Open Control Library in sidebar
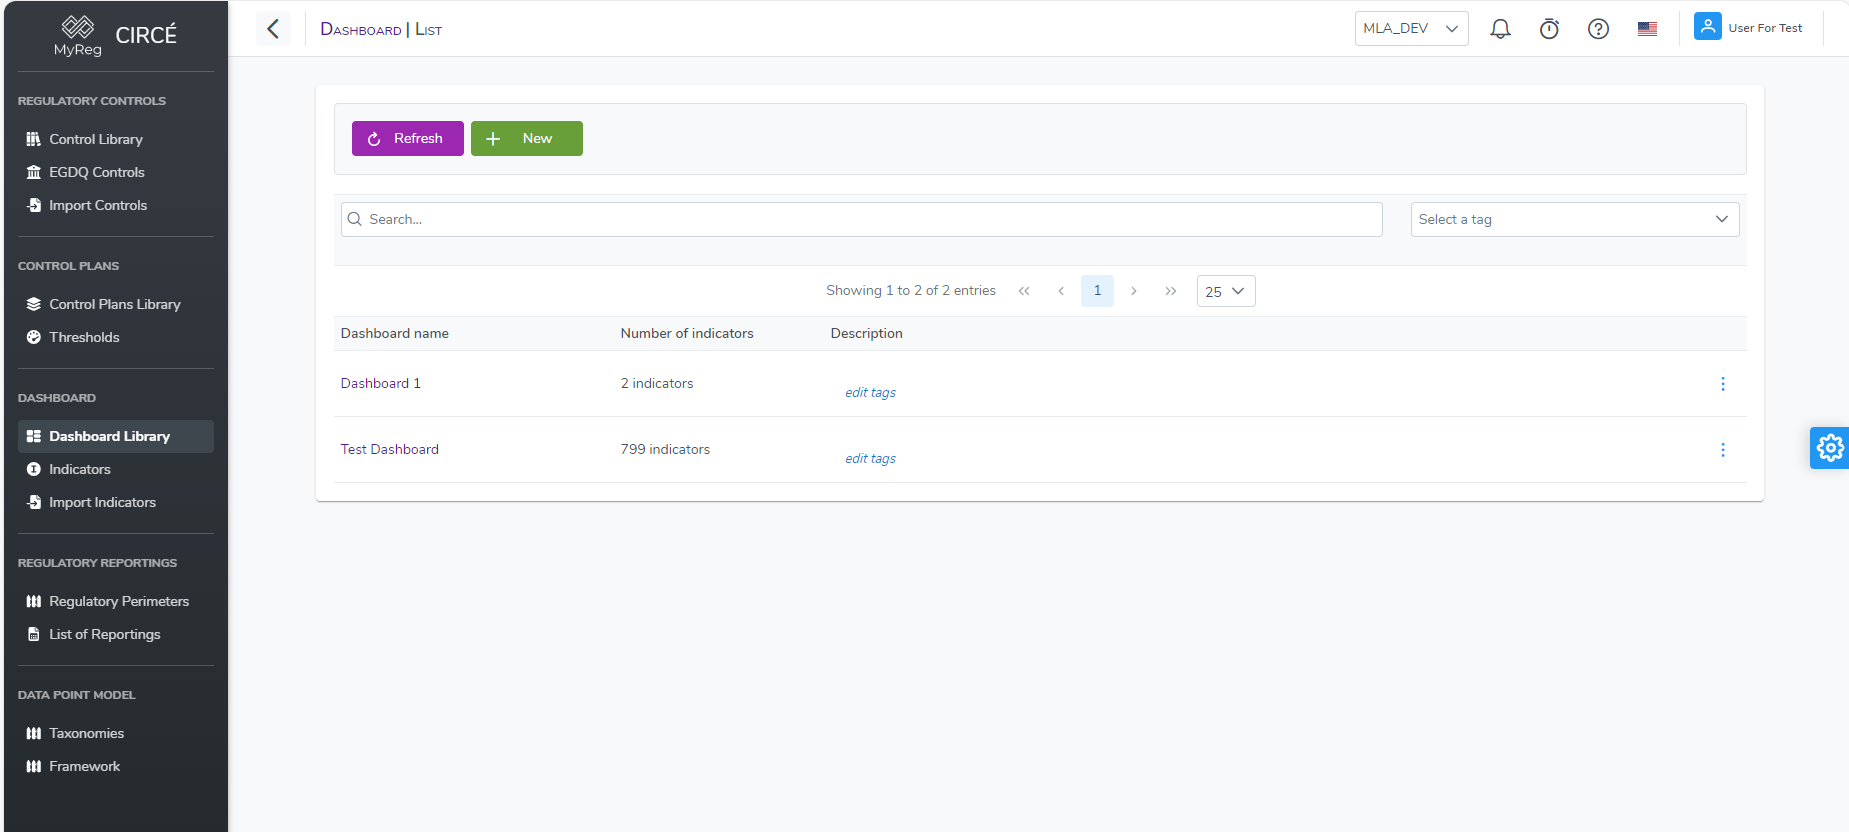Image resolution: width=1849 pixels, height=832 pixels. 116,139
